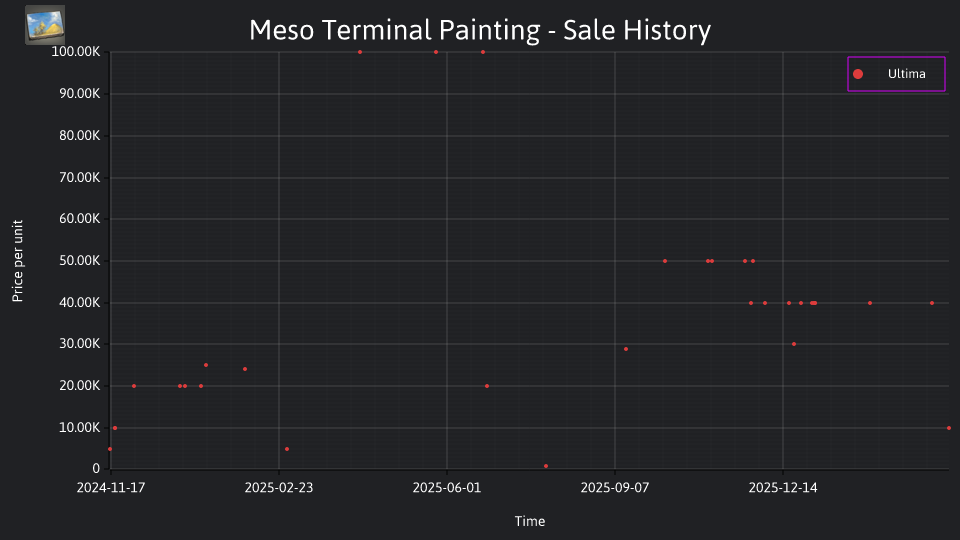The image size is (960, 540).
Task: Click the 28K data point after 2025-09-07
Action: point(626,349)
